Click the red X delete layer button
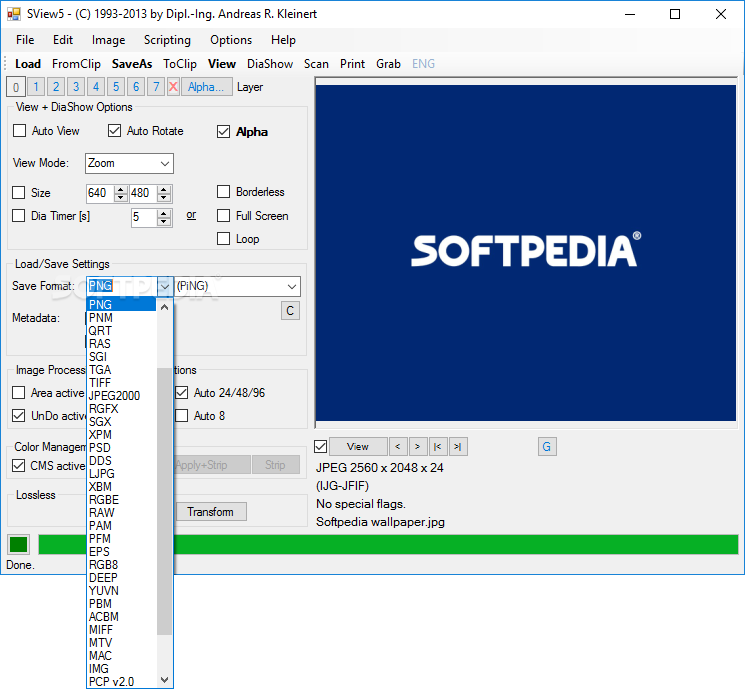 point(173,87)
